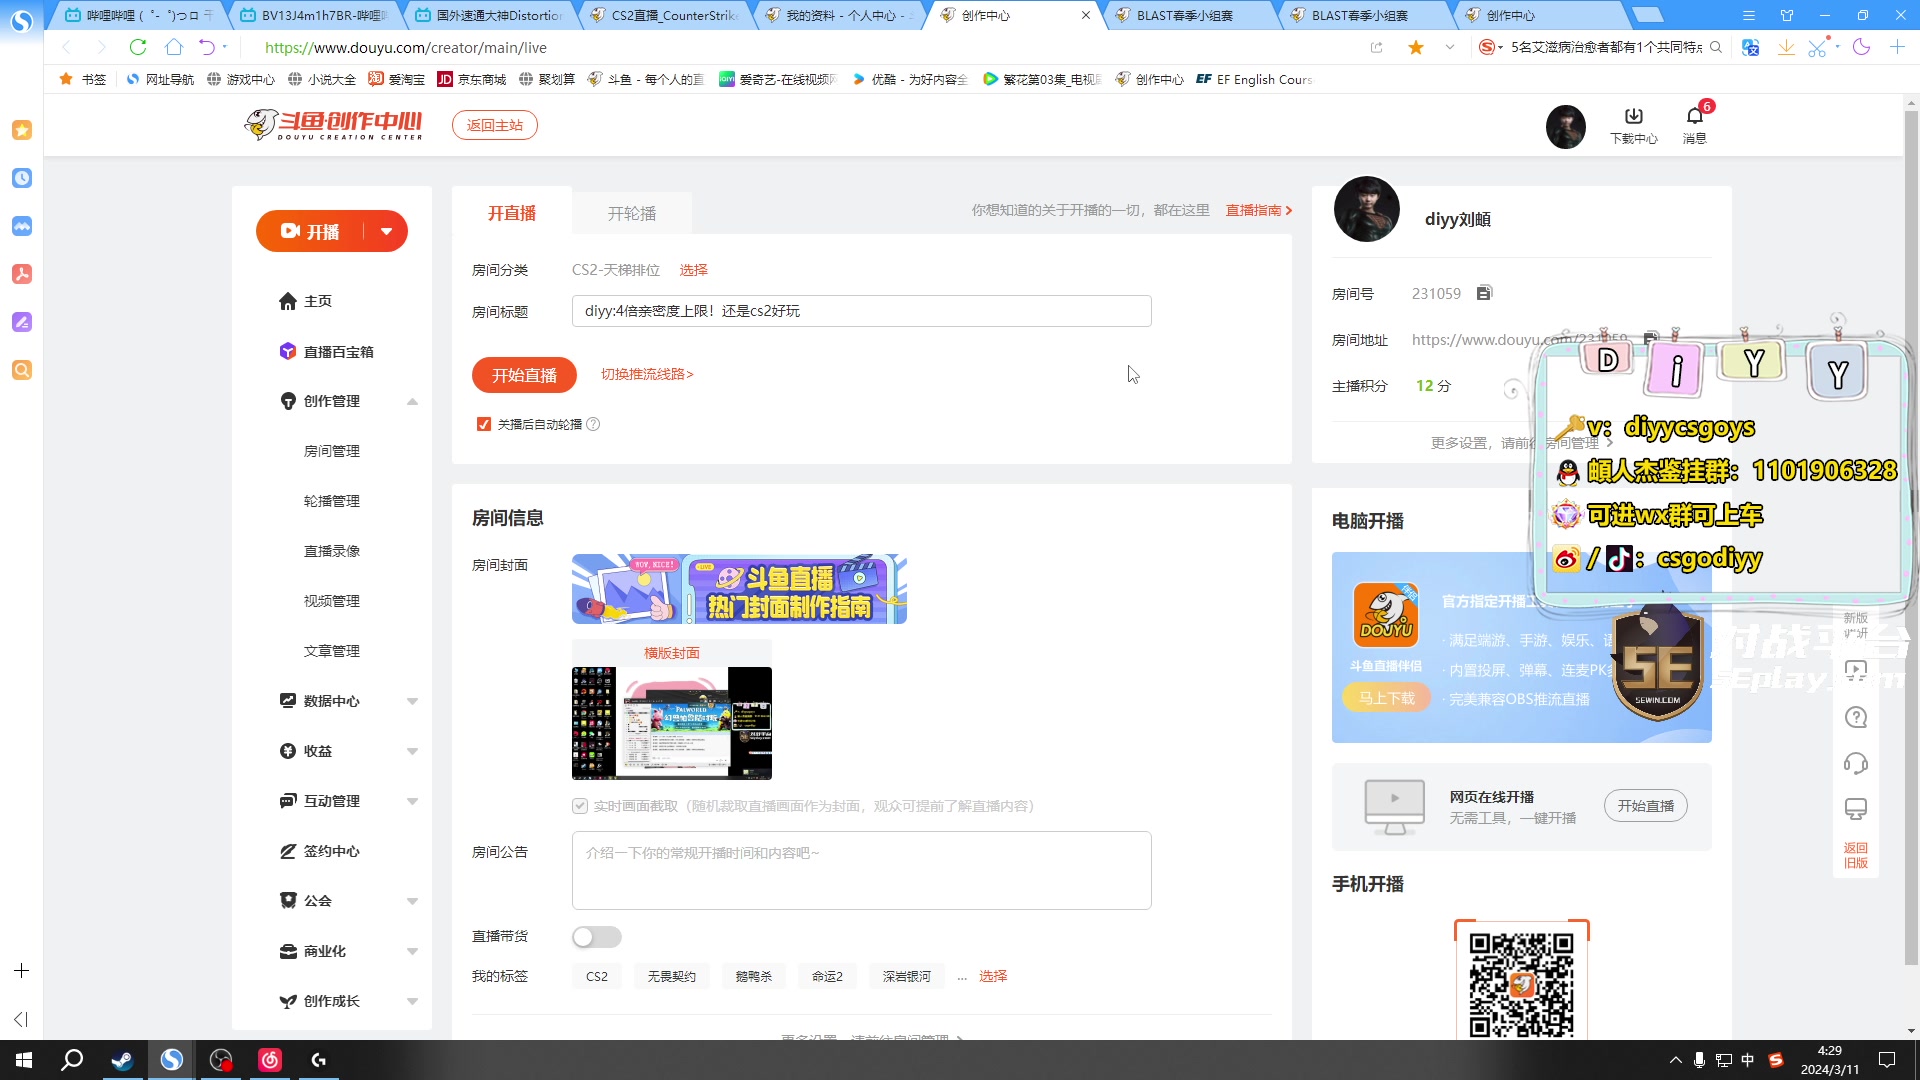Image resolution: width=1920 pixels, height=1080 pixels.
Task: Open the 开播 button dropdown arrow
Action: pos(387,231)
